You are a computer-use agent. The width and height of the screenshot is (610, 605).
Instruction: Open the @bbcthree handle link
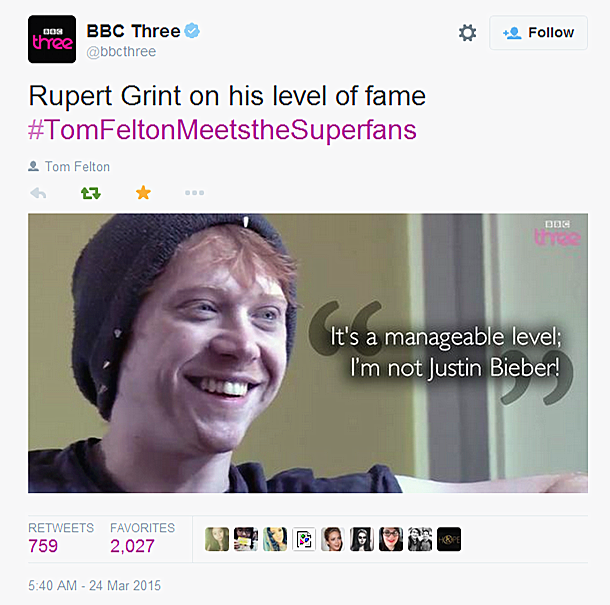click(121, 52)
